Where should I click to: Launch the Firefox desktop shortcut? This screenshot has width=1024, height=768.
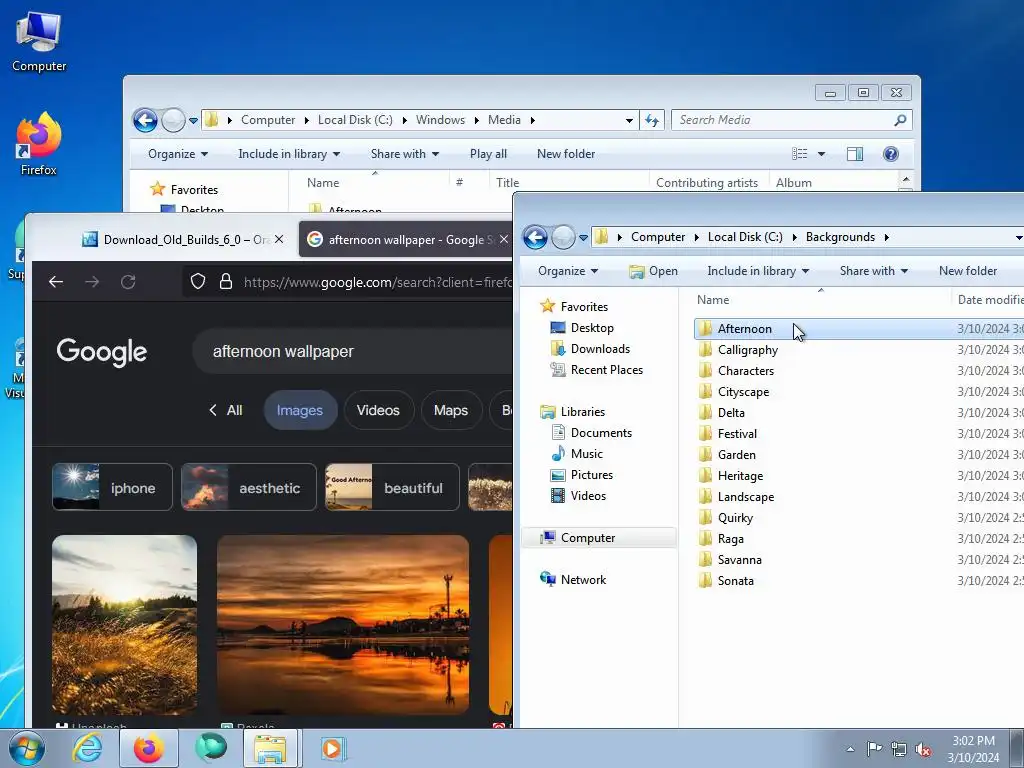pos(39,144)
